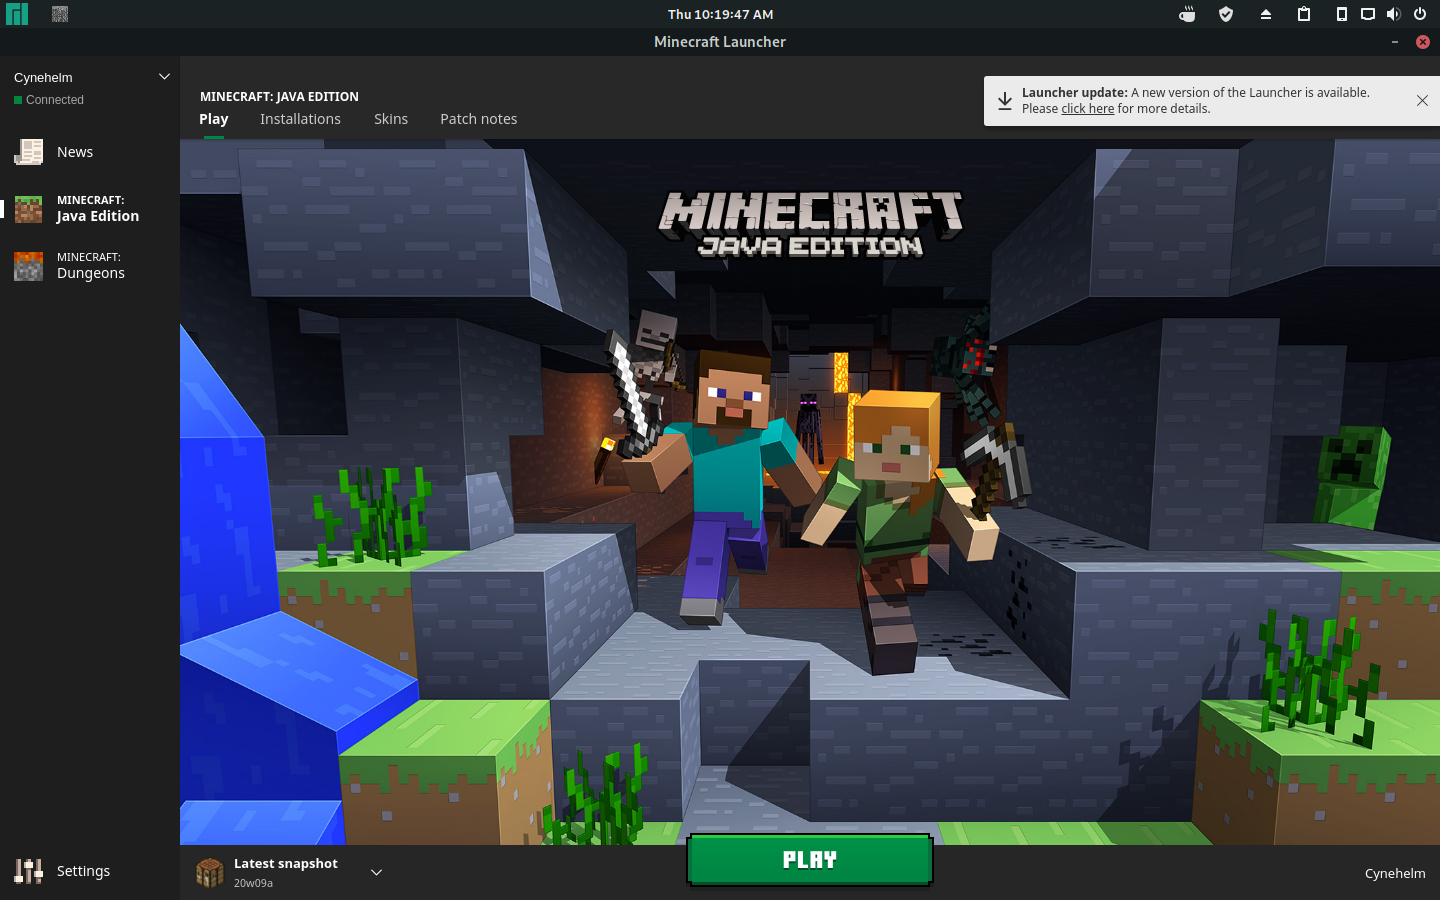The height and width of the screenshot is (900, 1440).
Task: Click the eject icon in the system tray
Action: pos(1265,14)
